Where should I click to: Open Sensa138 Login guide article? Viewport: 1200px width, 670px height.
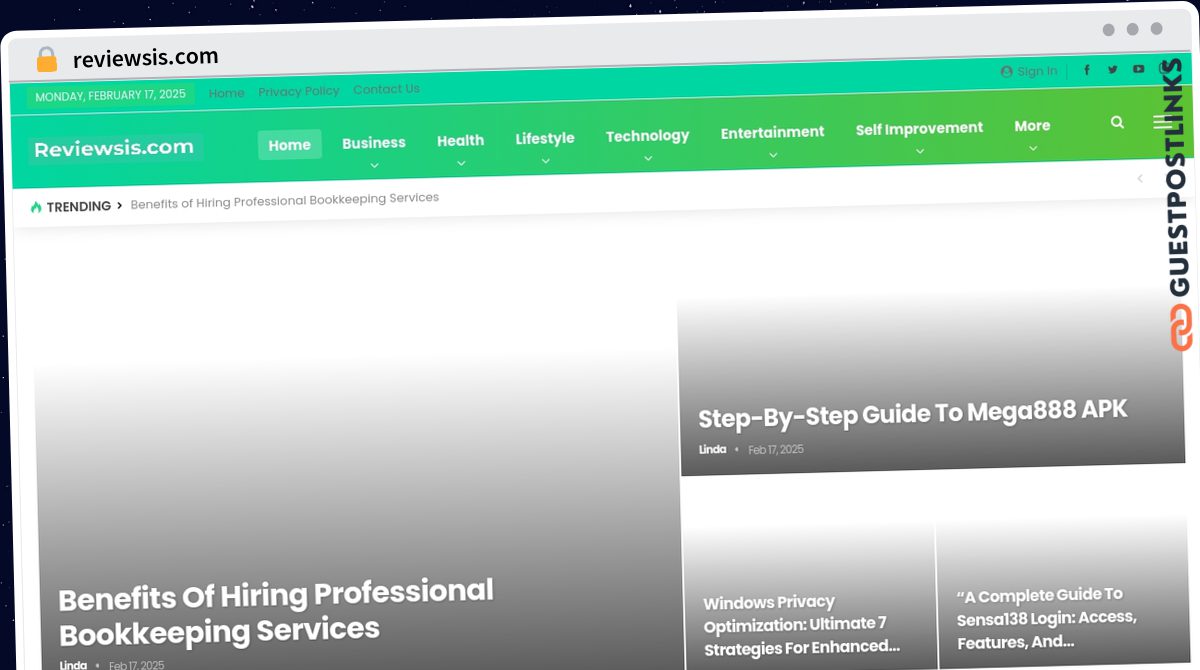[x=1046, y=618]
